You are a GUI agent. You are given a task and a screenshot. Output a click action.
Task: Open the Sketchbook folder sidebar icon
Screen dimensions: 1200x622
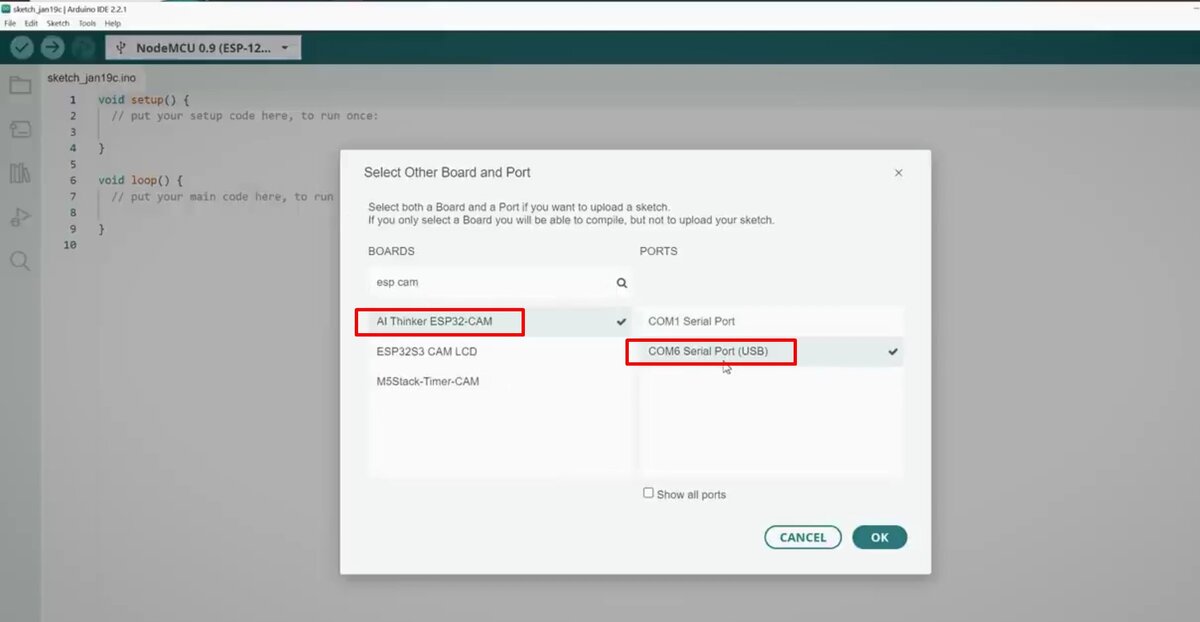pyautogui.click(x=20, y=85)
